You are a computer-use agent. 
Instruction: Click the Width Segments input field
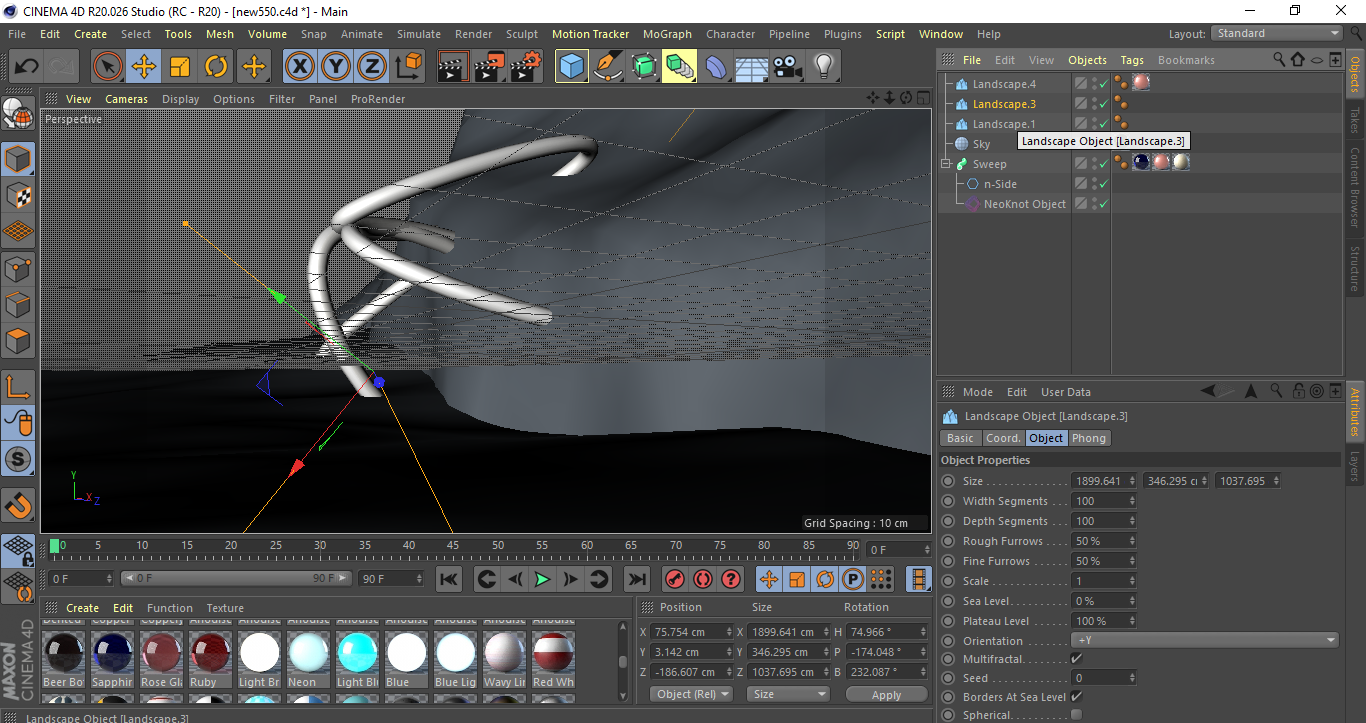pyautogui.click(x=1104, y=501)
